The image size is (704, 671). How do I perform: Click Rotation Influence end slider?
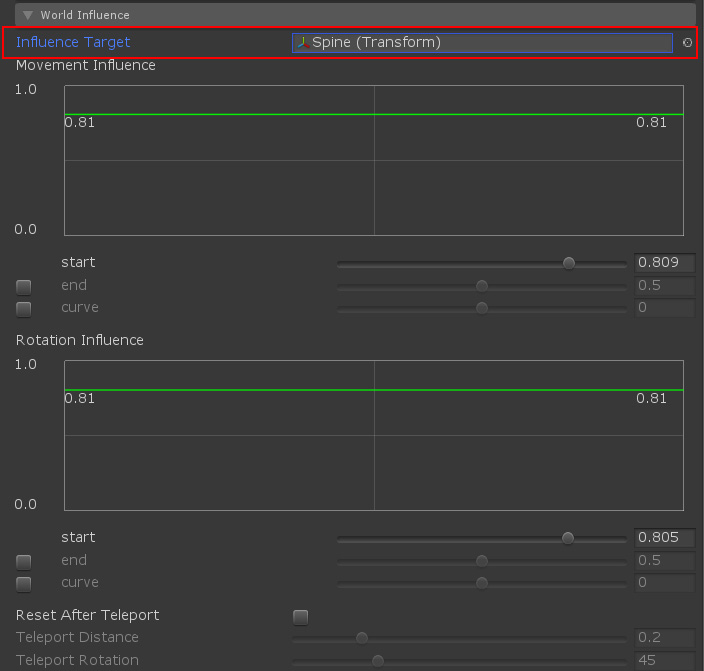click(482, 561)
